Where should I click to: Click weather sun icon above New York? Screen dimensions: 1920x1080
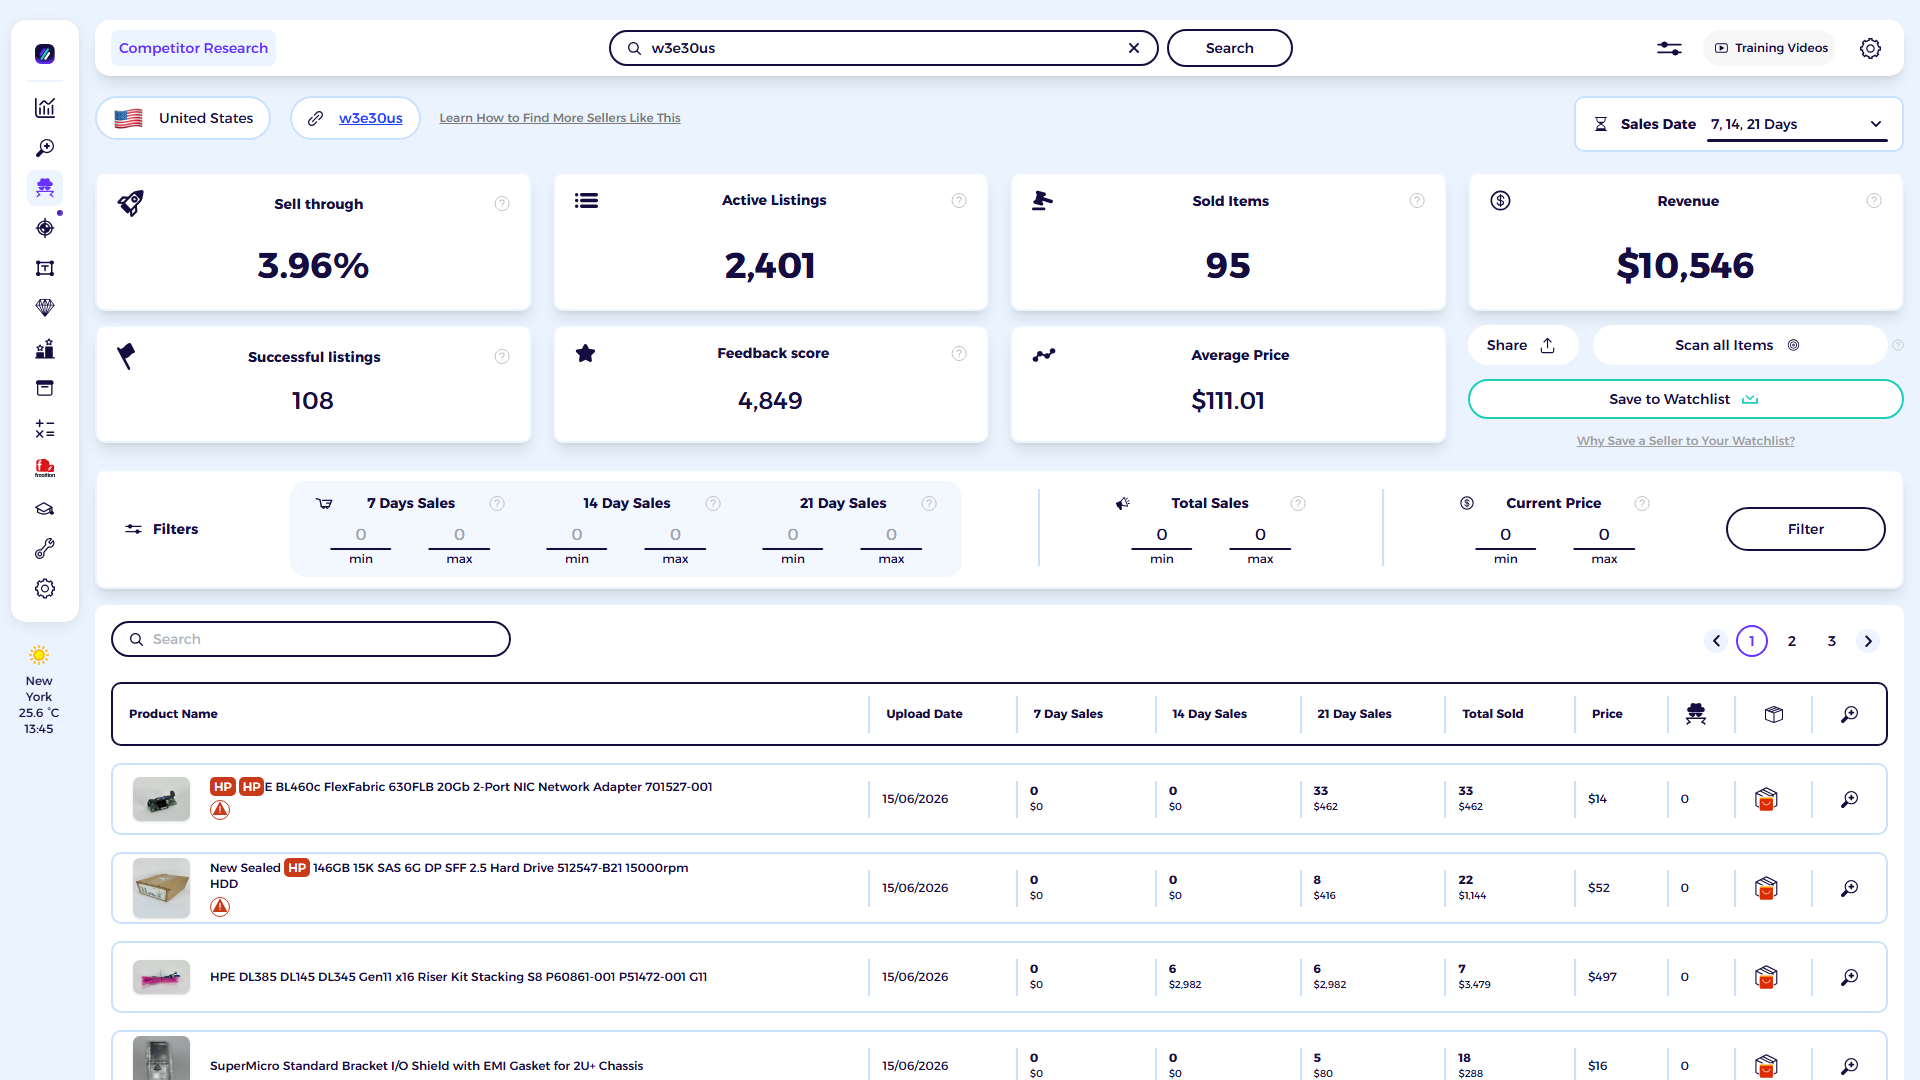[39, 655]
